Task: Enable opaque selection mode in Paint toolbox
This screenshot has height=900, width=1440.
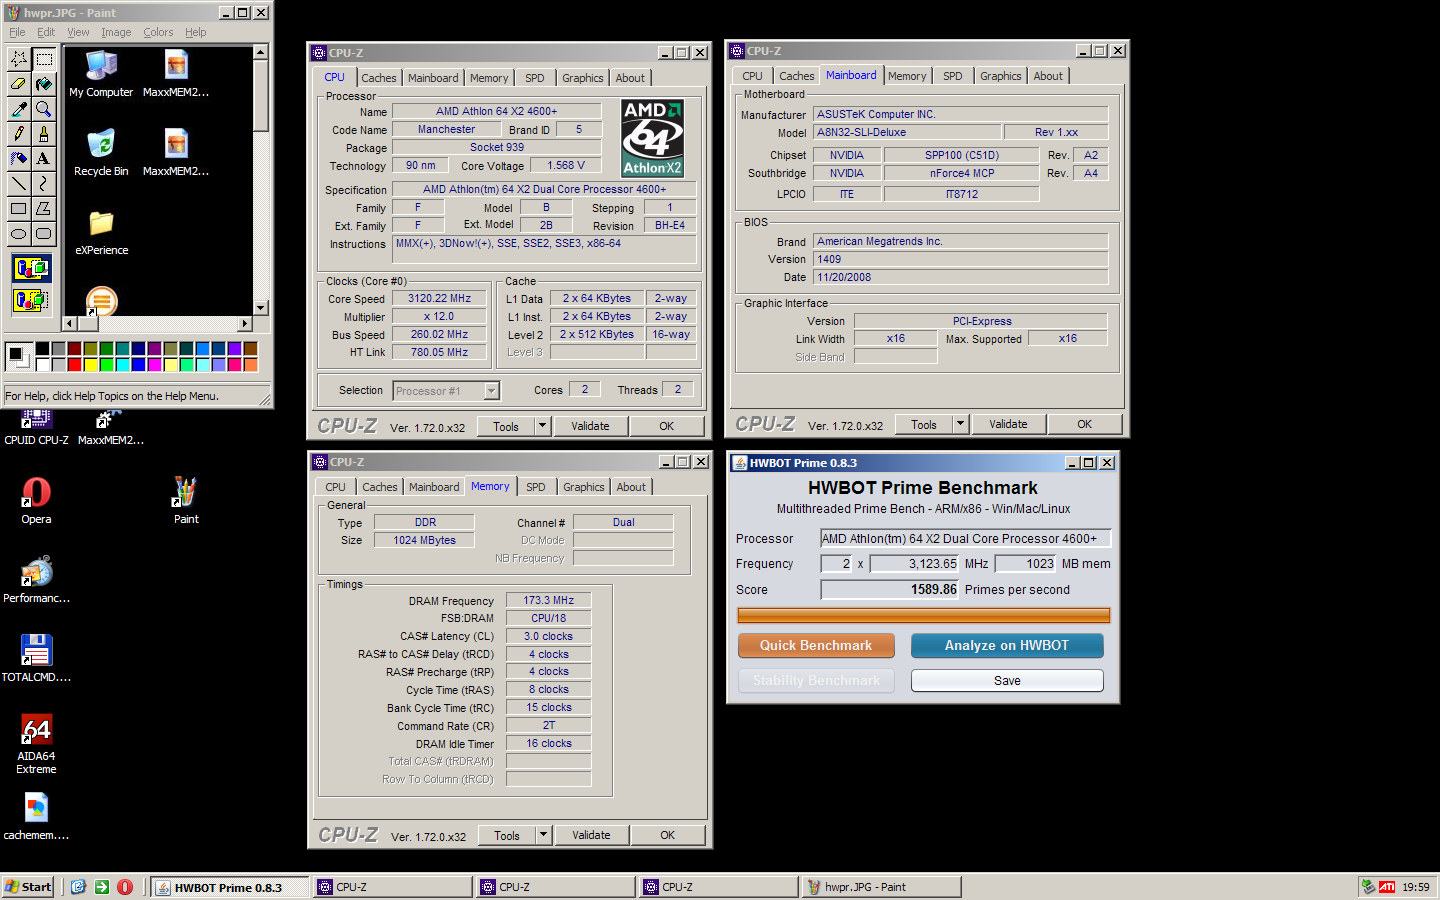Action: point(31,268)
